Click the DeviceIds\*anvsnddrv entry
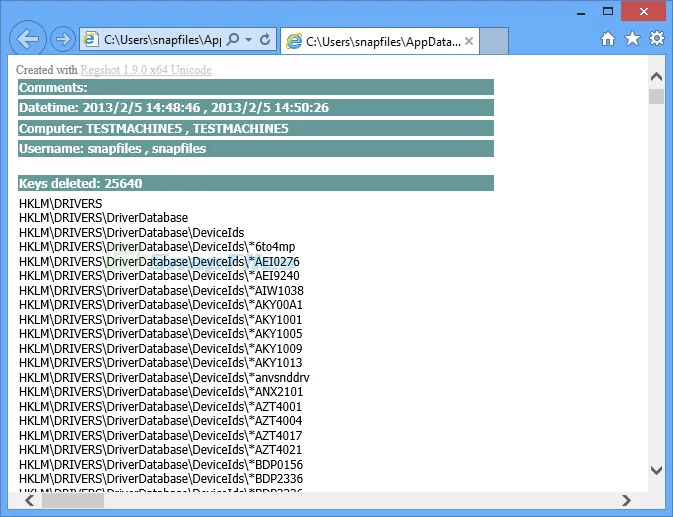 [164, 378]
